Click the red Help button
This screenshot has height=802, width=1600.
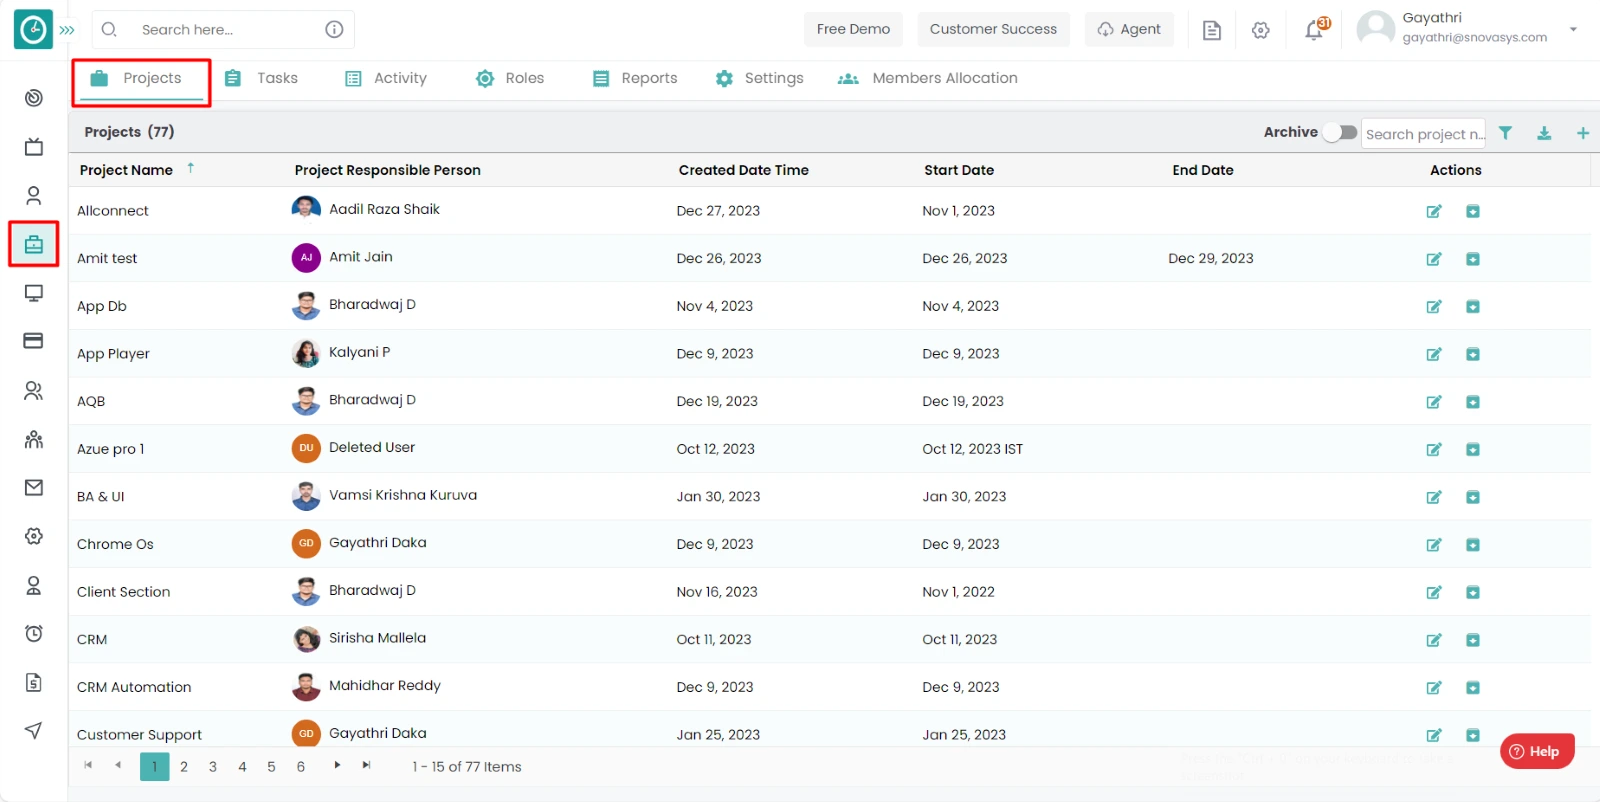click(1537, 751)
